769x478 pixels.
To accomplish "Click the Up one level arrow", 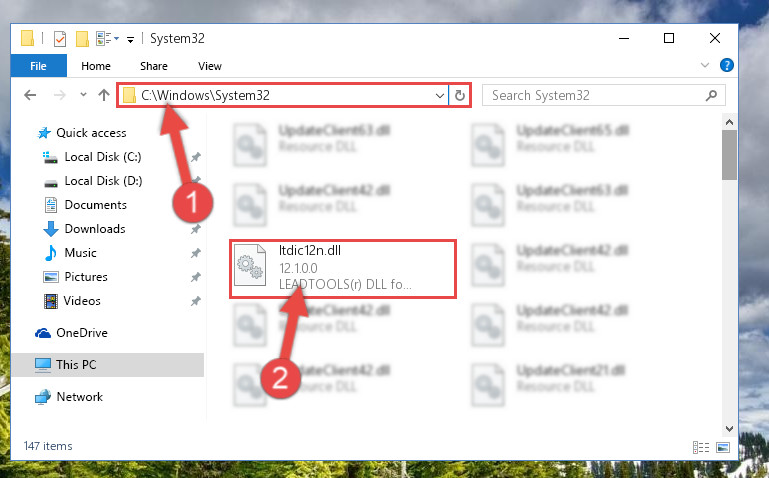I will point(103,95).
